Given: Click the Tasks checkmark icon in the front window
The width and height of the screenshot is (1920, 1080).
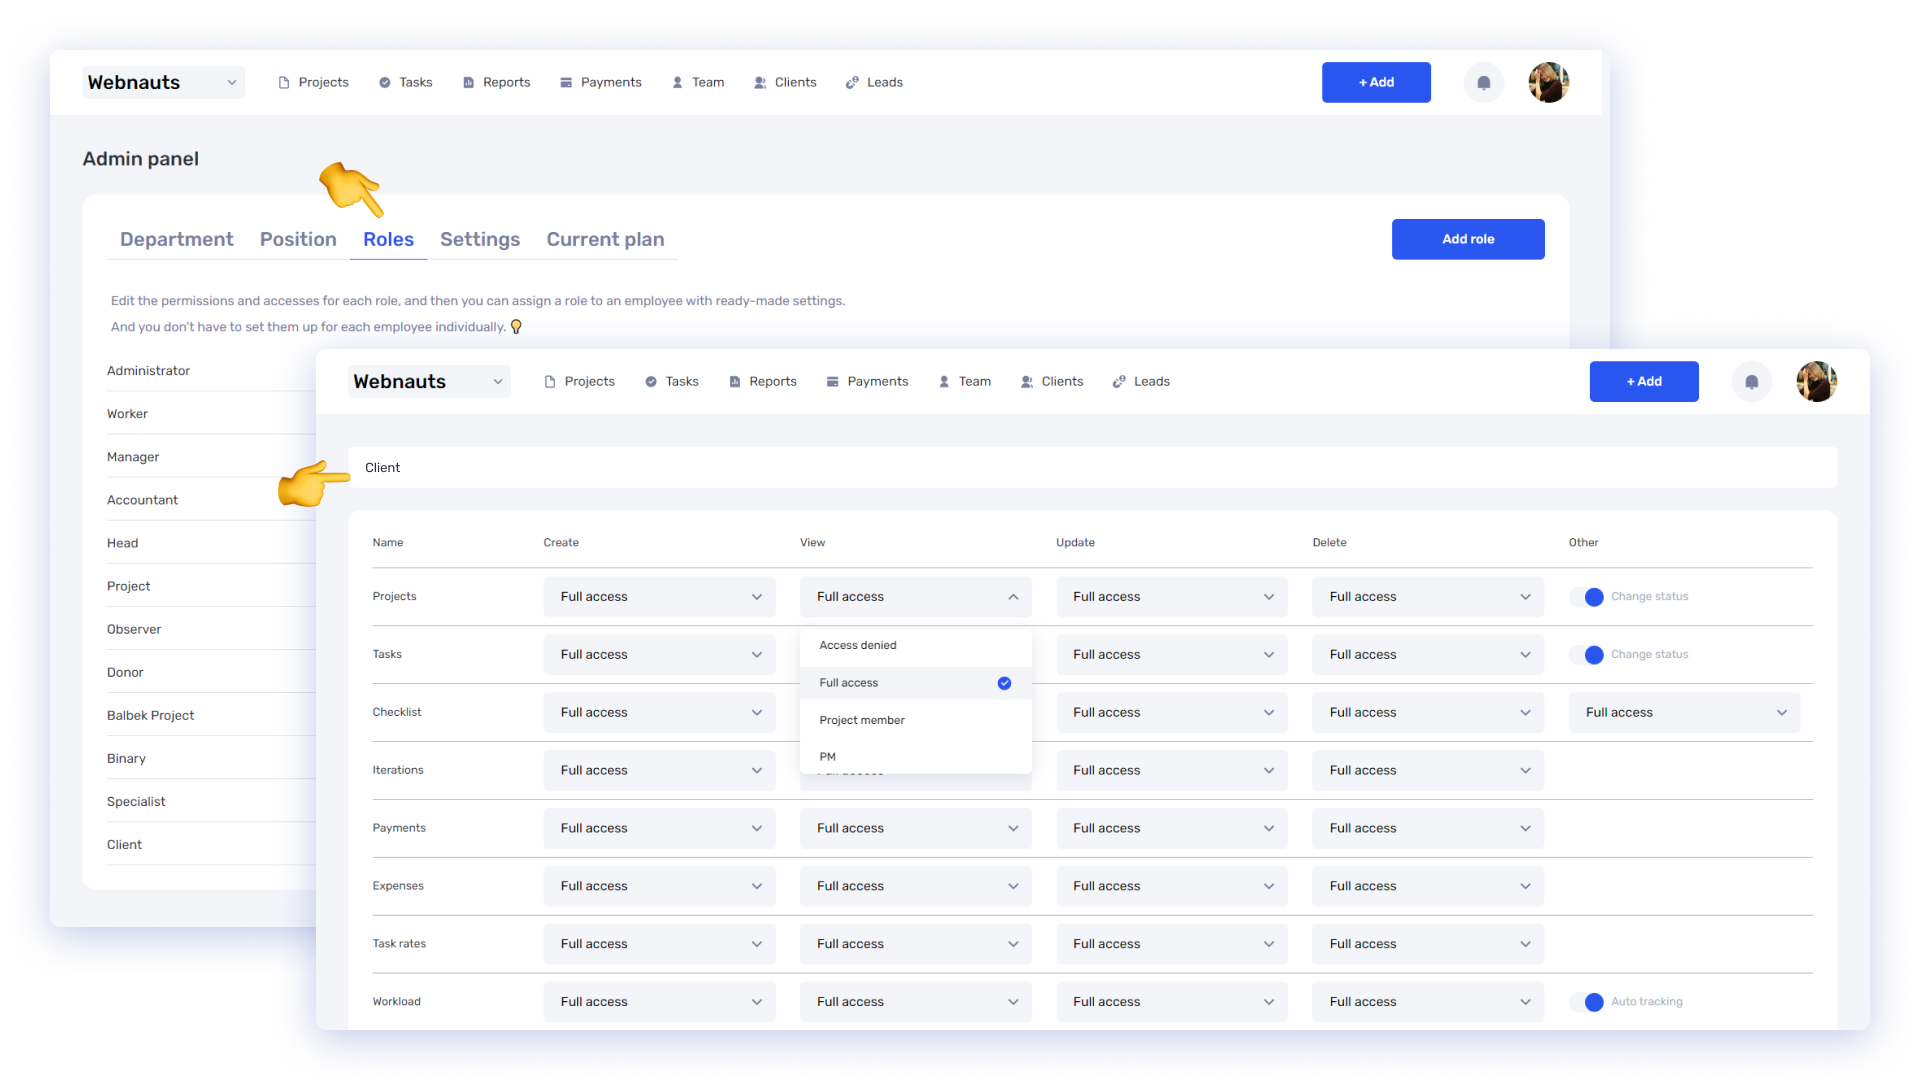Looking at the screenshot, I should pyautogui.click(x=651, y=381).
